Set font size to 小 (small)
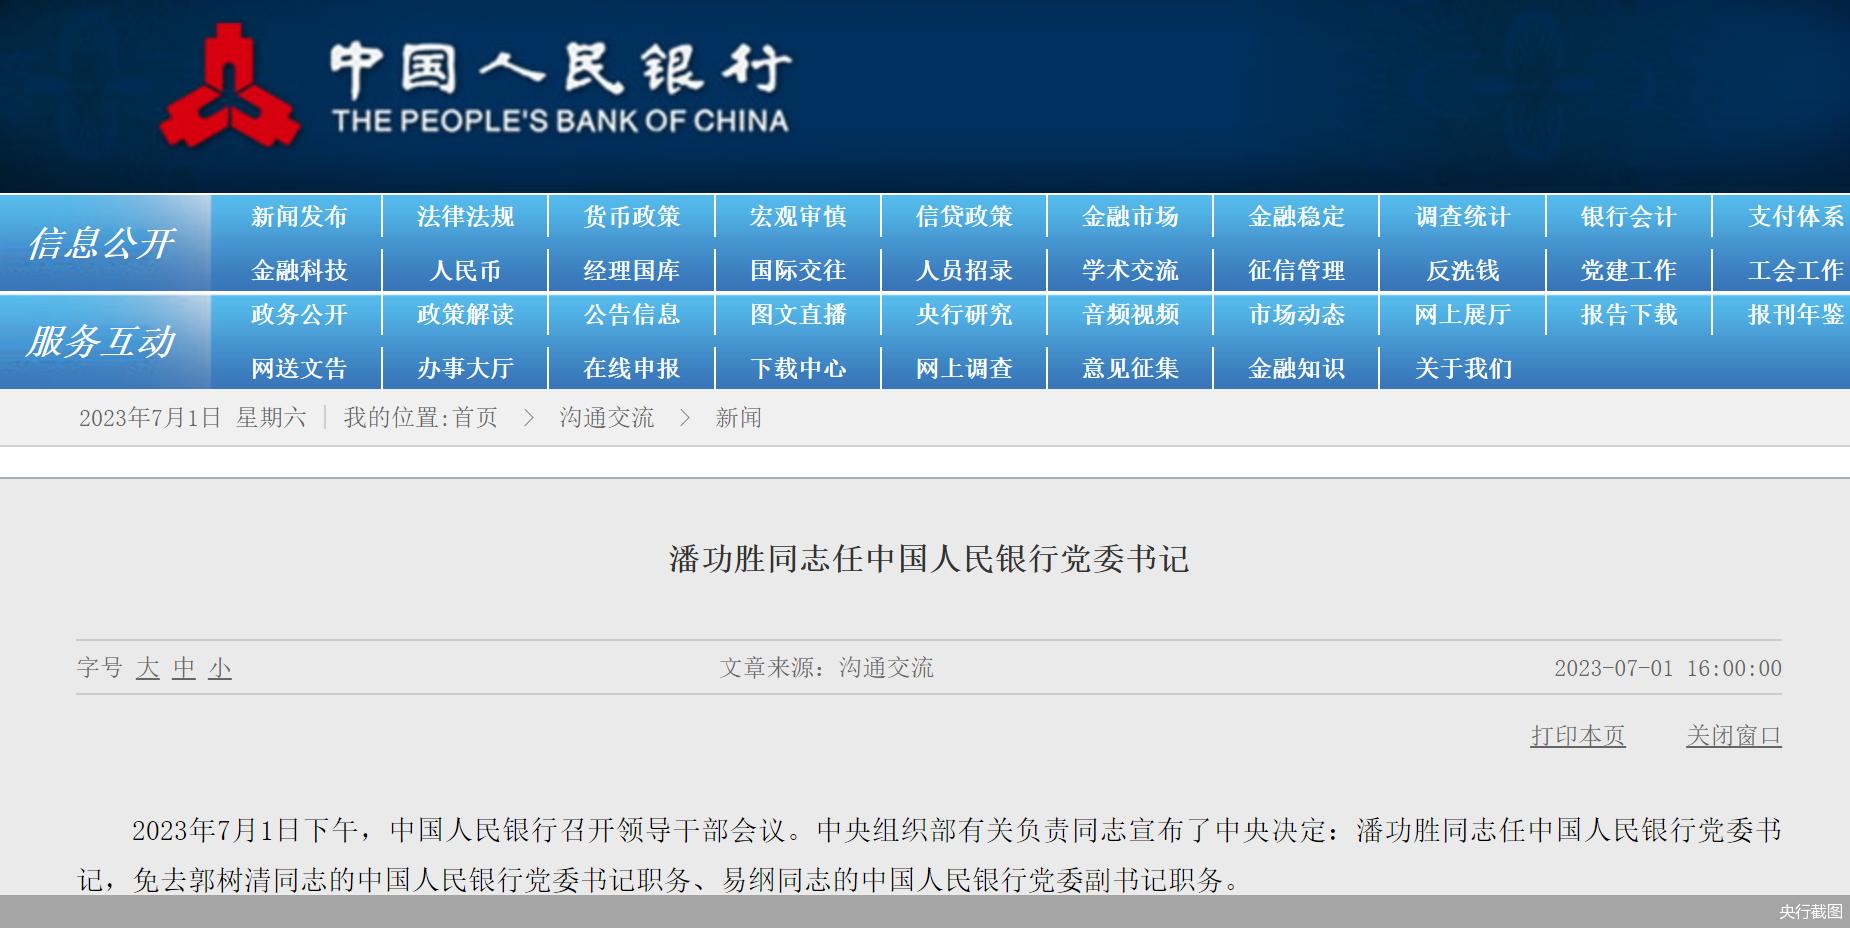The image size is (1850, 928). point(218,670)
